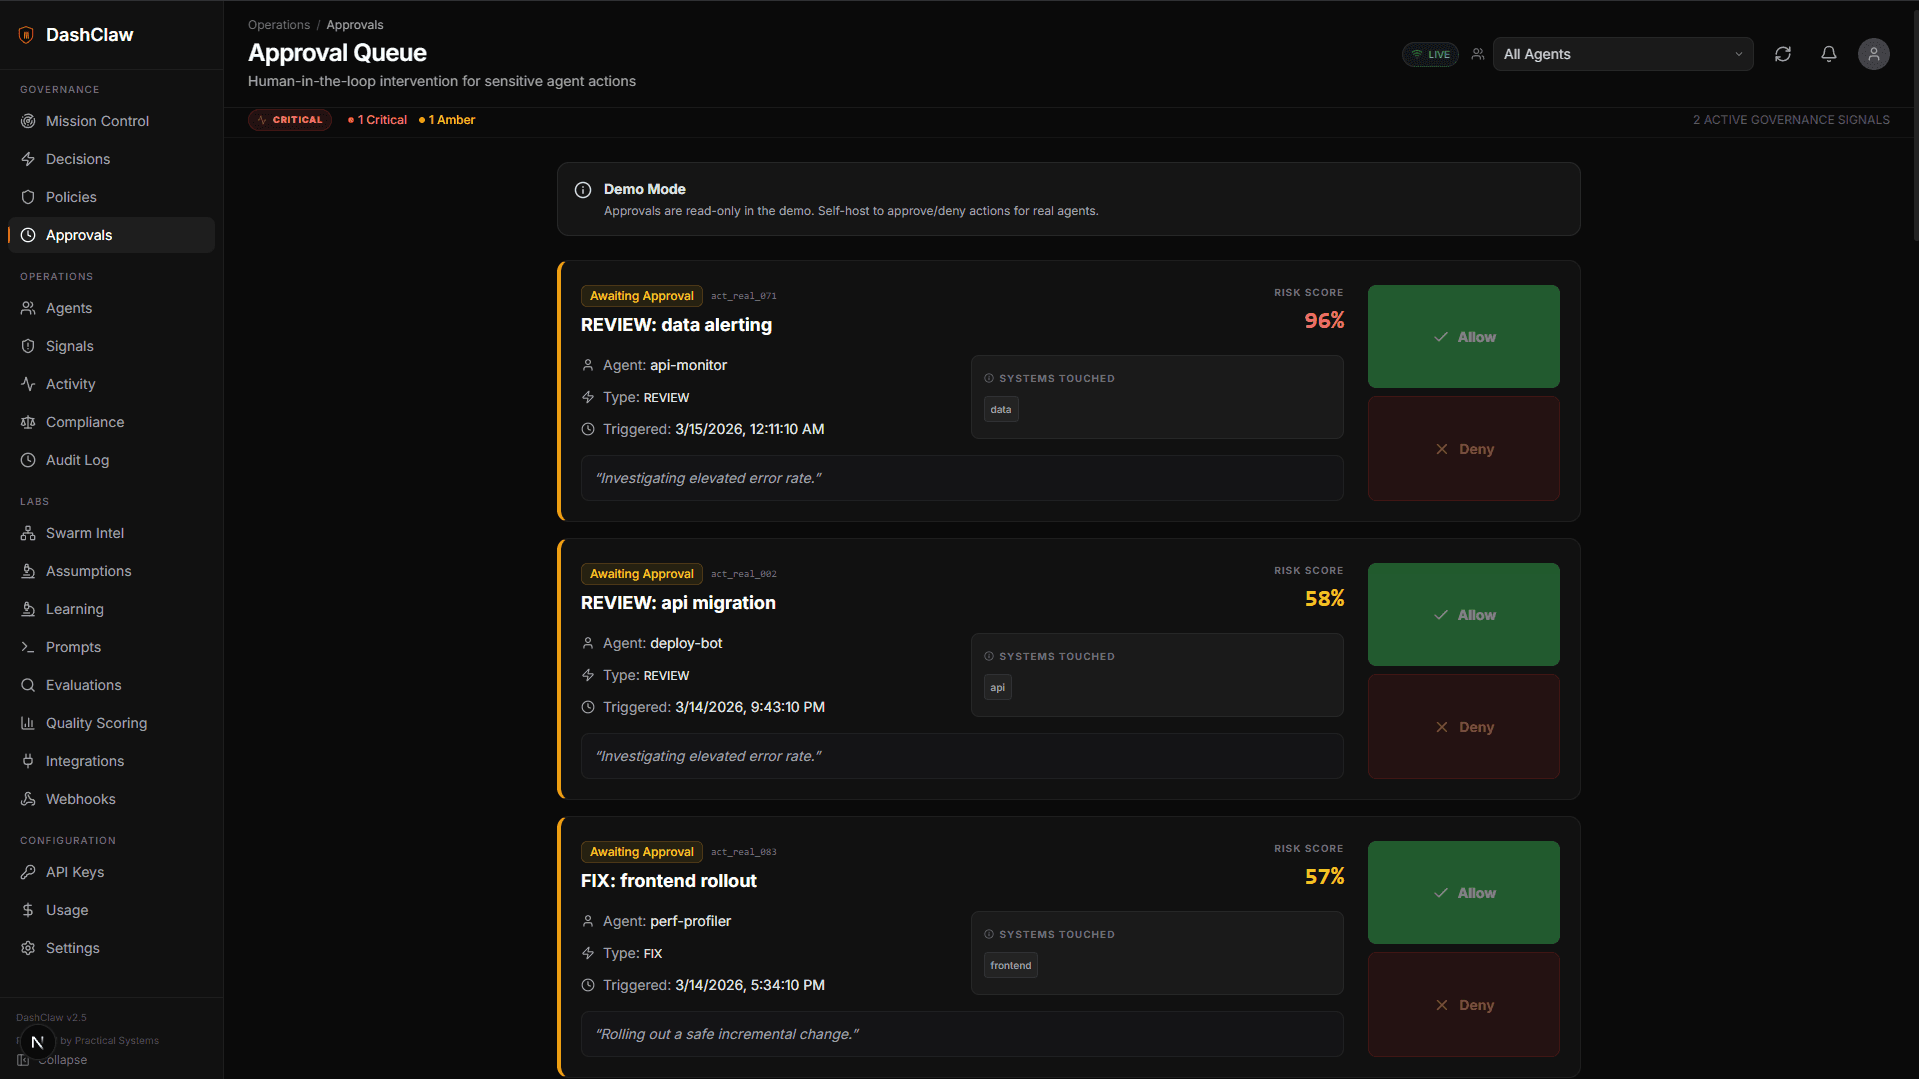The height and width of the screenshot is (1079, 1919).
Task: Open Settings from the Configuration section
Action: [72, 948]
